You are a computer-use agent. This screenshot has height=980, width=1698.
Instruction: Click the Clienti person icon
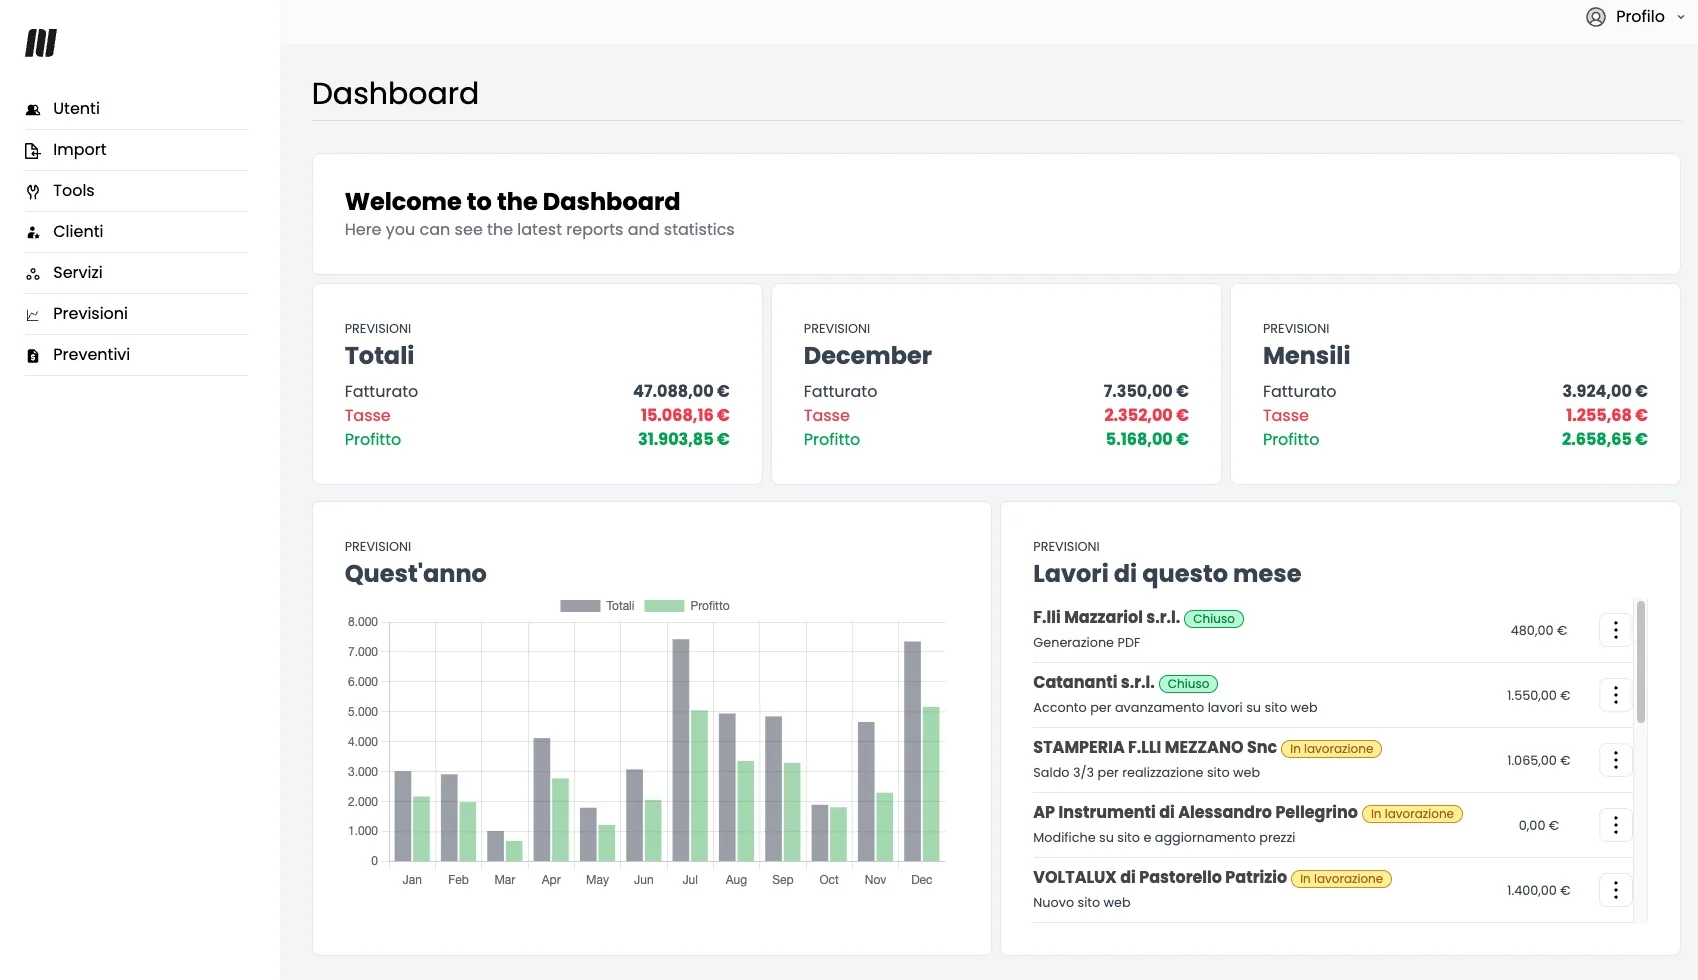click(x=33, y=232)
